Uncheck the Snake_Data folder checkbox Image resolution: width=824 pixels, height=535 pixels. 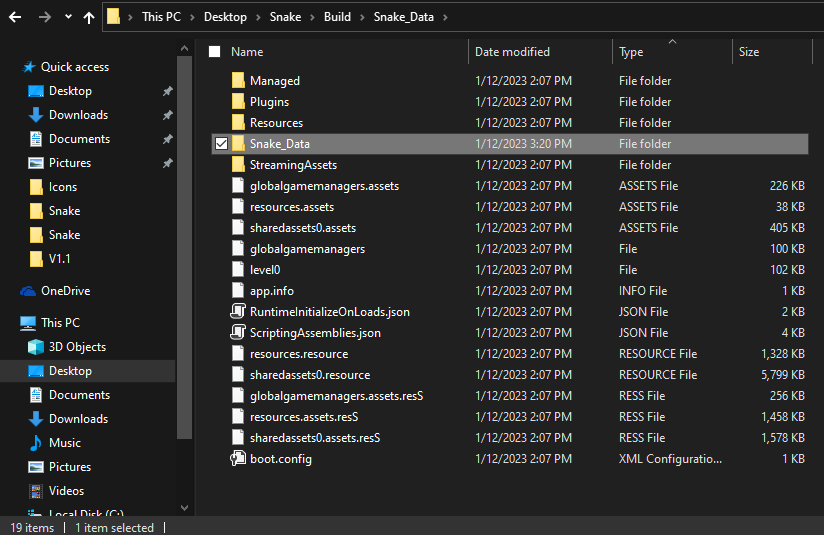pyautogui.click(x=221, y=143)
